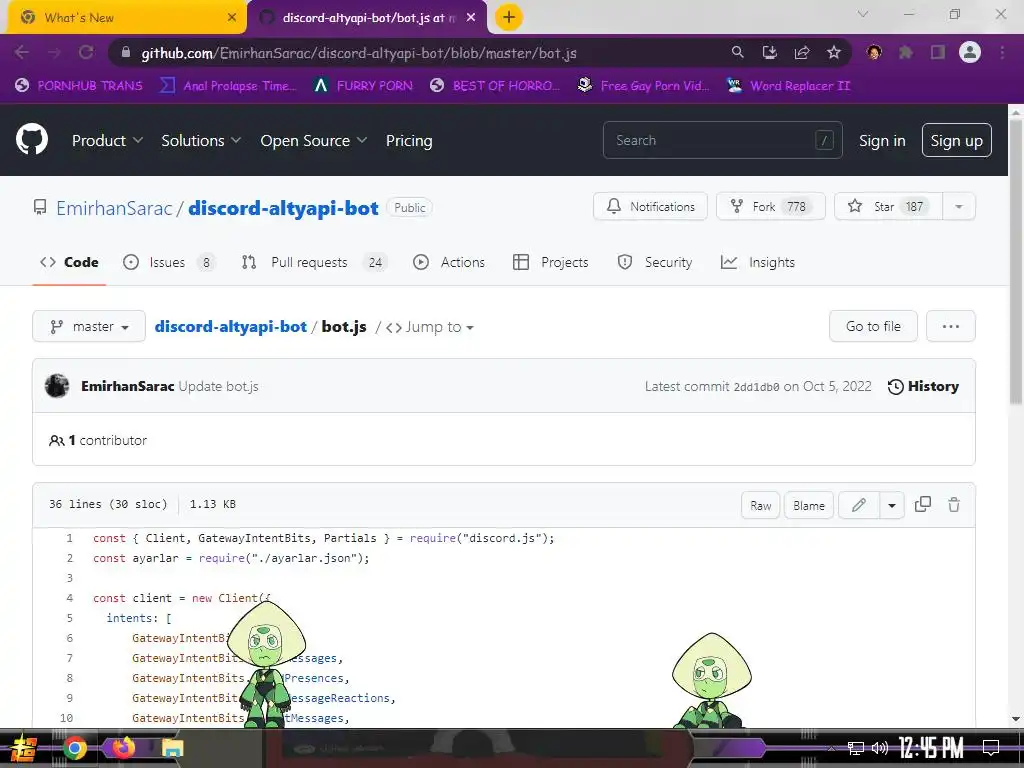Expand the Open Source menu

[x=313, y=140]
